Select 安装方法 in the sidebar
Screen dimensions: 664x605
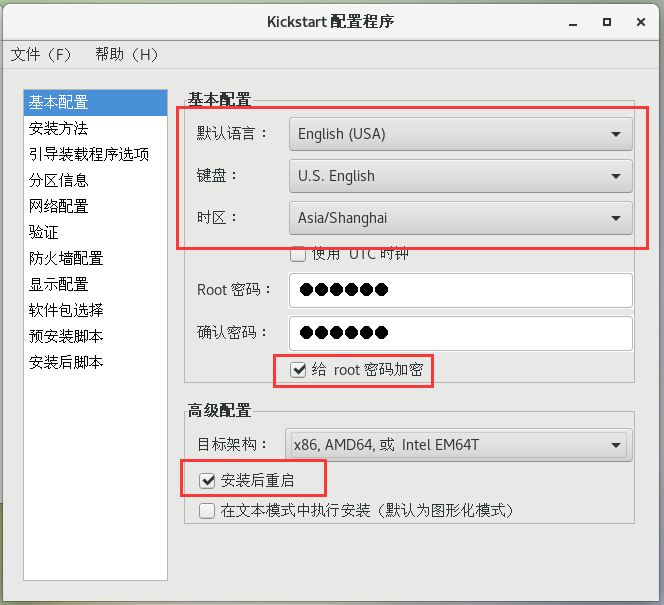[x=95, y=128]
